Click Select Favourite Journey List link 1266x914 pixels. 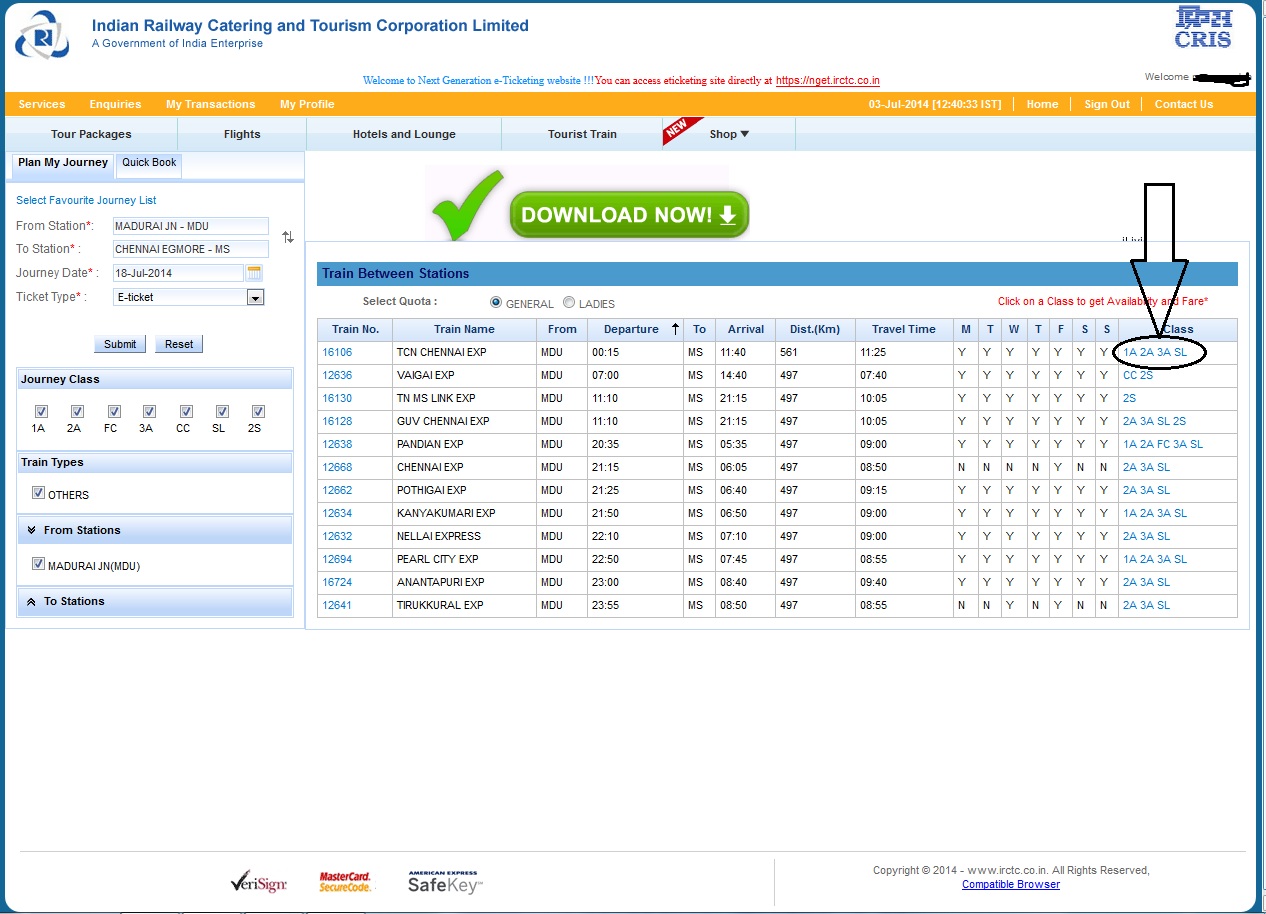pos(86,200)
